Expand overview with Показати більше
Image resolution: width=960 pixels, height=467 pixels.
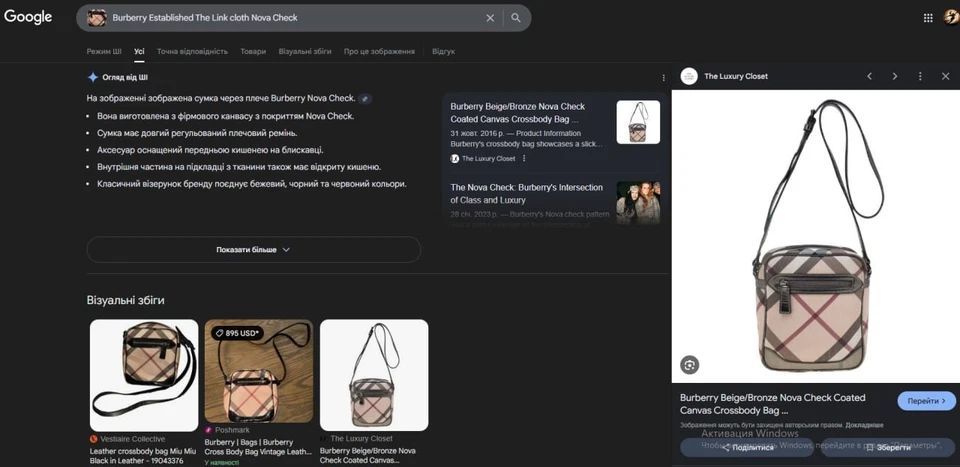coord(253,250)
